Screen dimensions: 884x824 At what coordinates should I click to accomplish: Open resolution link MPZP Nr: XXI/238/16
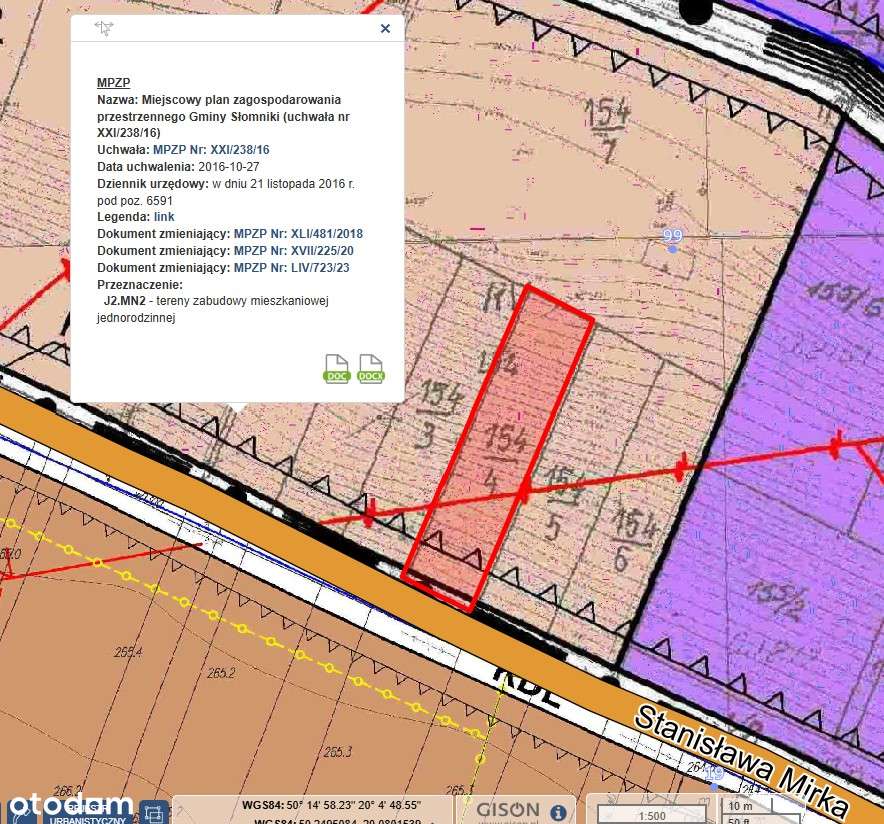pos(211,150)
